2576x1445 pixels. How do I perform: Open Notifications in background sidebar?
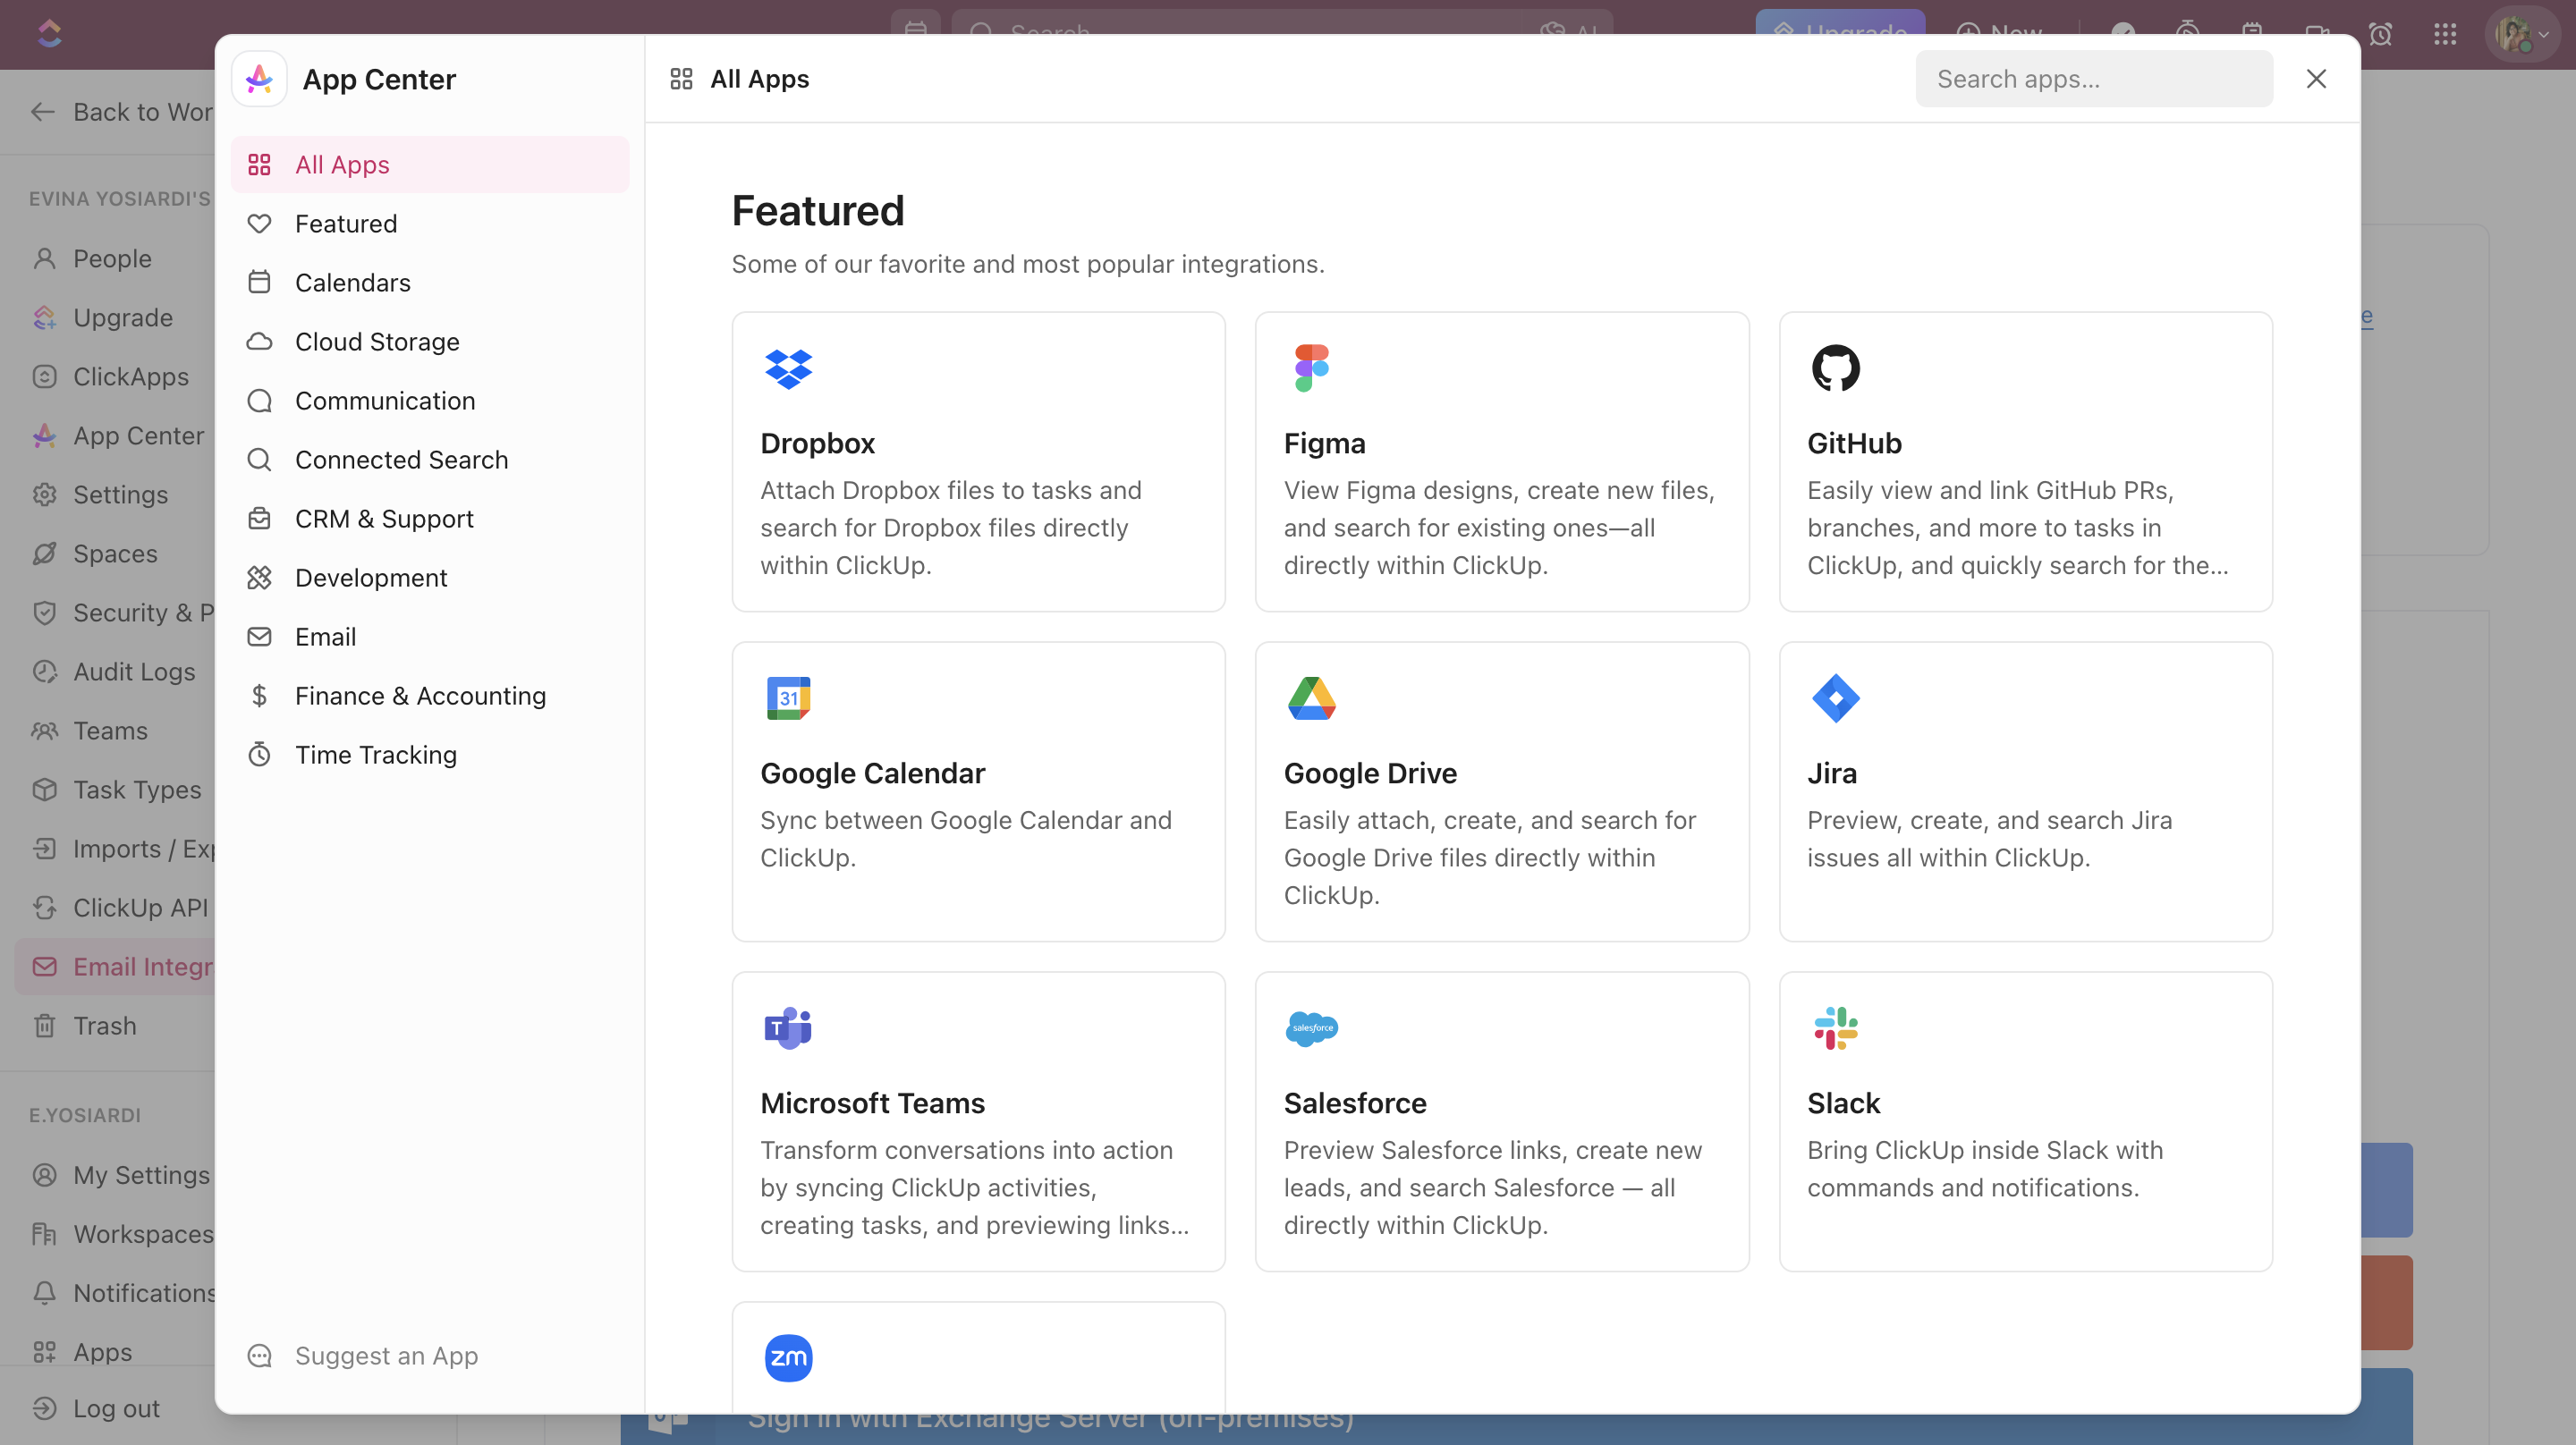115,1293
